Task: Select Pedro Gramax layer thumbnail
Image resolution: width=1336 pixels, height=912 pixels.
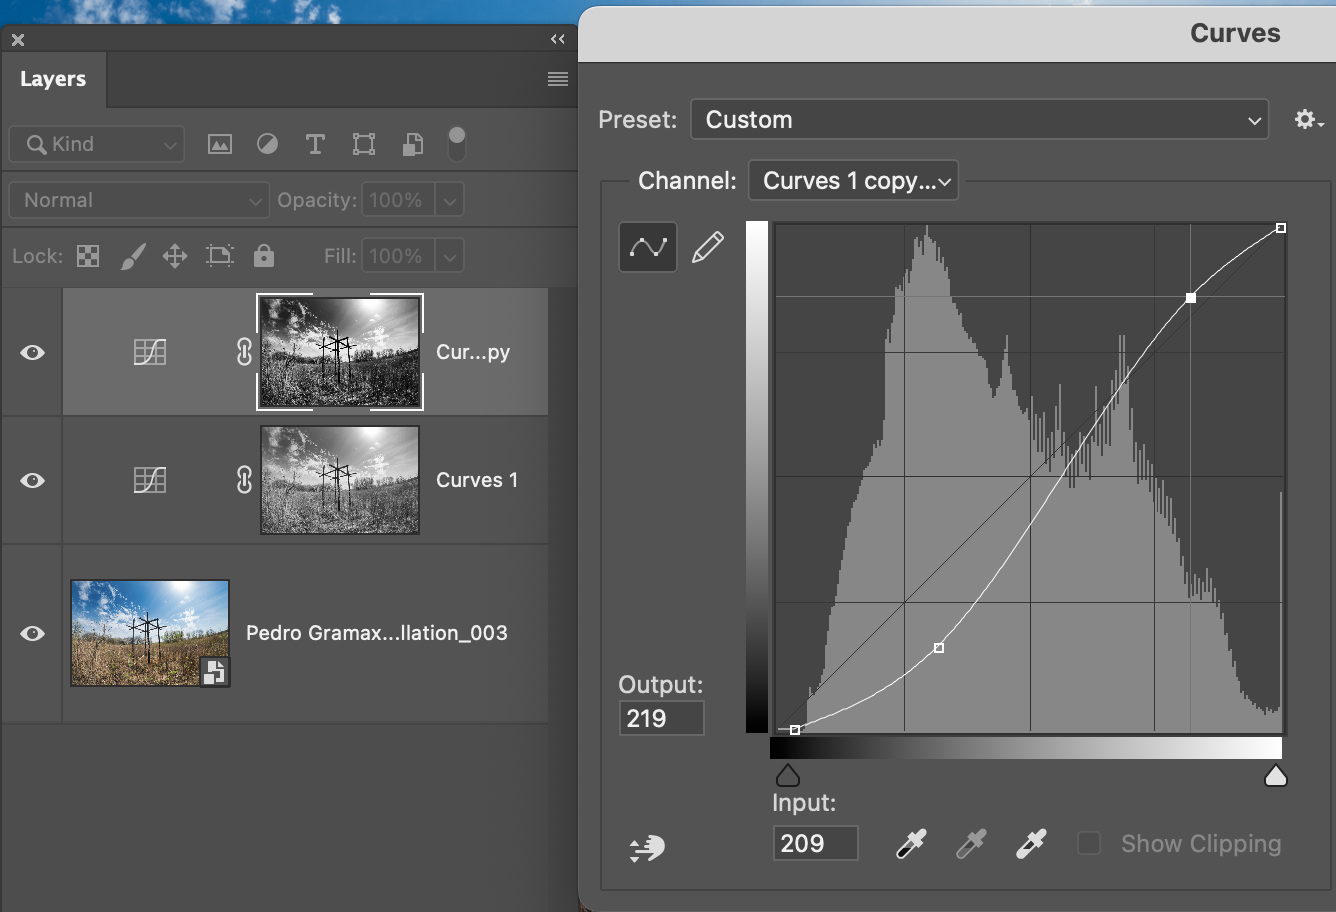Action: click(150, 633)
